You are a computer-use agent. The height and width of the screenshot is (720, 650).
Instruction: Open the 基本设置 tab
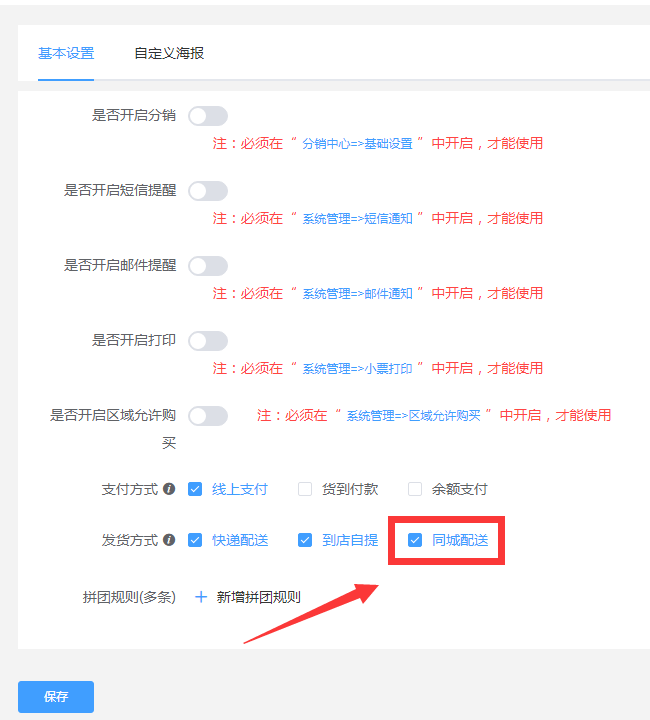click(66, 53)
